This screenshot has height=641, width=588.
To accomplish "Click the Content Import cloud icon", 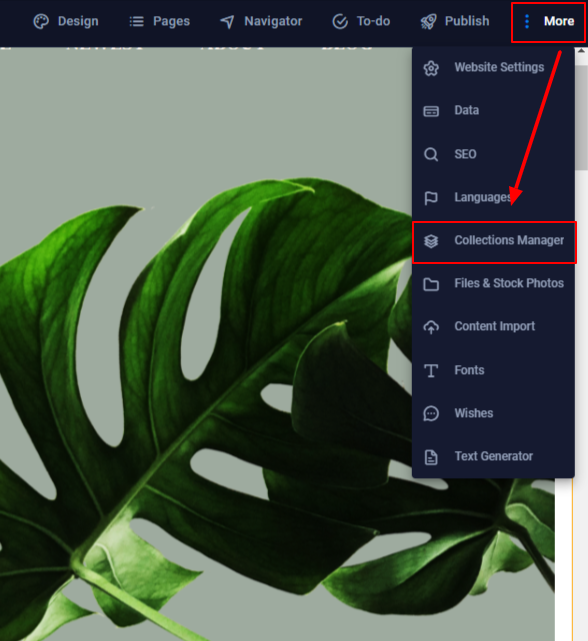I will tap(431, 327).
